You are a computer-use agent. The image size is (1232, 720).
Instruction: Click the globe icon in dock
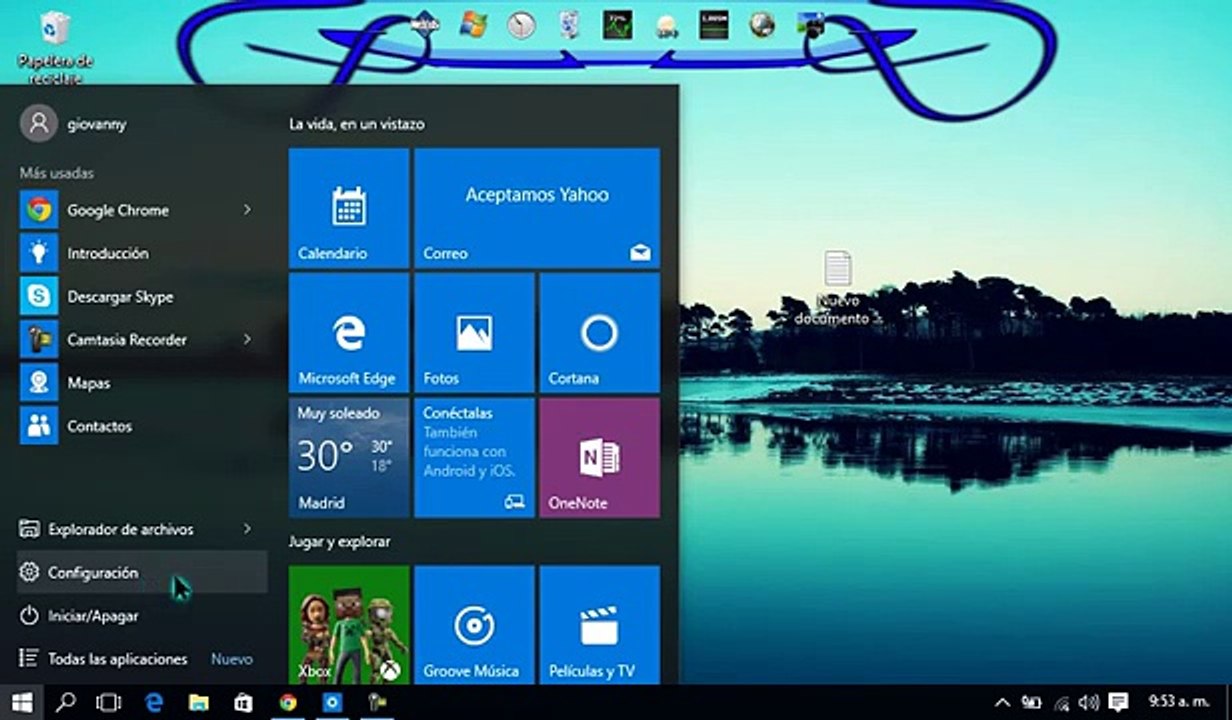click(762, 25)
